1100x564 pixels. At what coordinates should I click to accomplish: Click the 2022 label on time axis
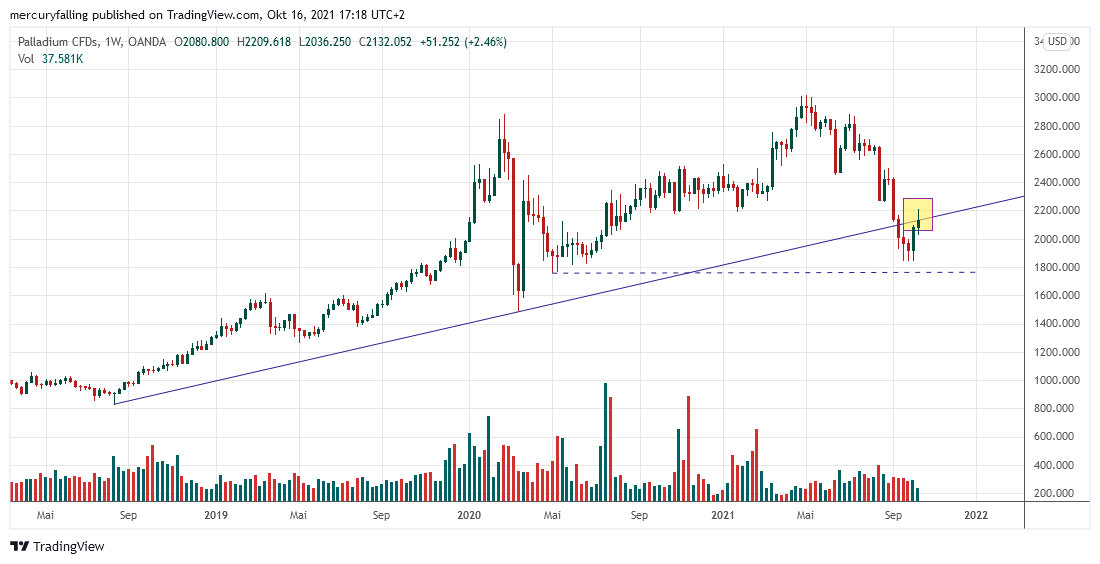click(x=975, y=516)
